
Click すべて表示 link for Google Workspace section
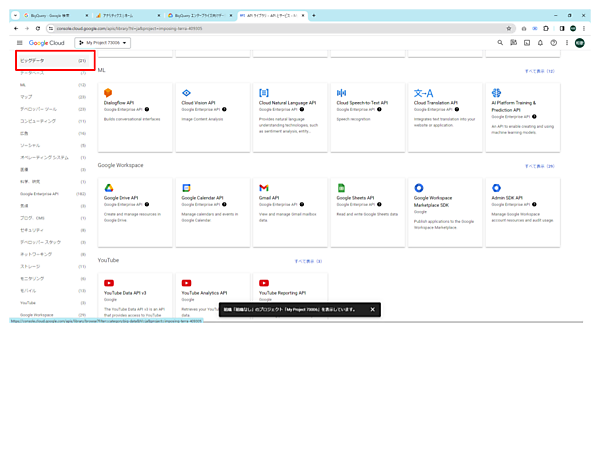[x=540, y=166]
